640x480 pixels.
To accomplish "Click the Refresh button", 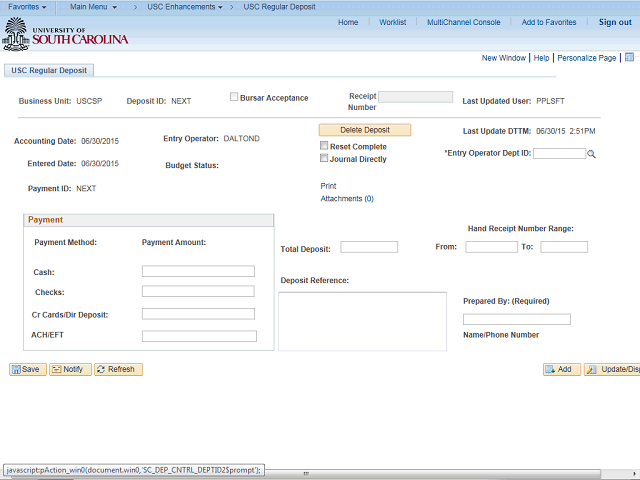I will click(x=118, y=369).
